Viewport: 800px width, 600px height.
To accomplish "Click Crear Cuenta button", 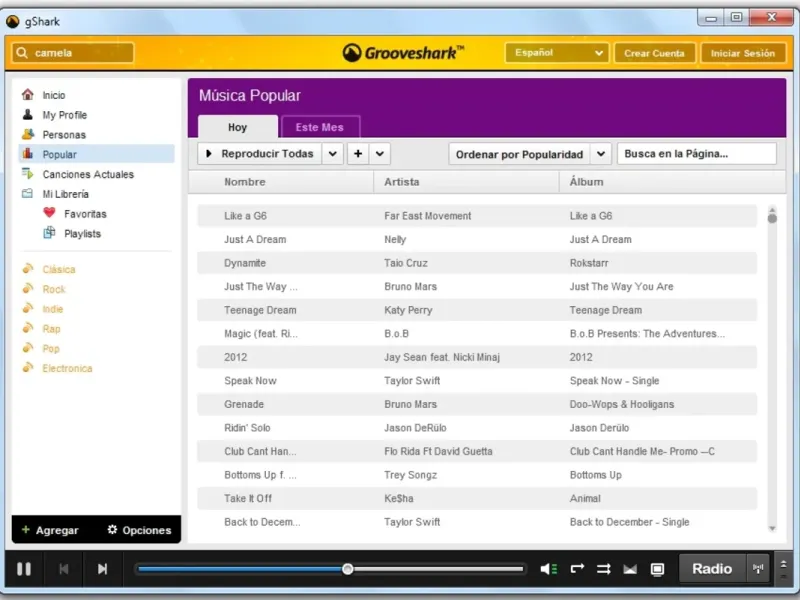I will (x=654, y=53).
